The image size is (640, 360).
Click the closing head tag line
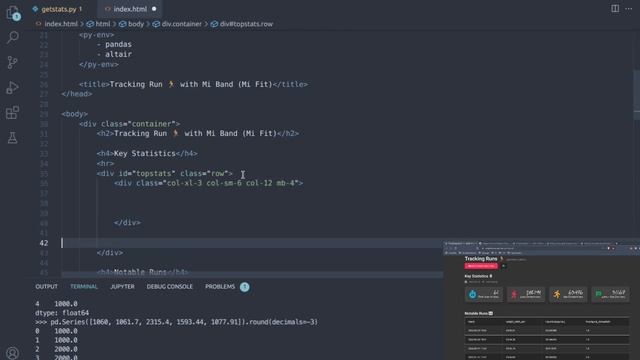click(77, 94)
